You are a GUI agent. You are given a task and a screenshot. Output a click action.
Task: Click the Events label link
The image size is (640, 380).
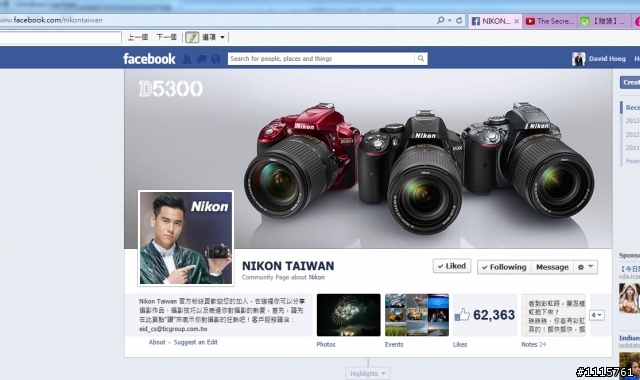394,344
